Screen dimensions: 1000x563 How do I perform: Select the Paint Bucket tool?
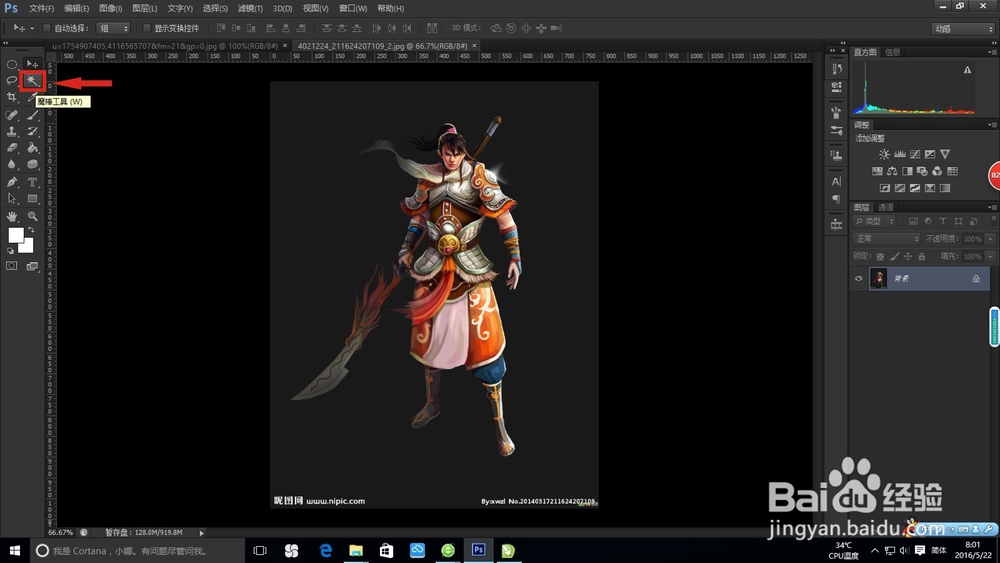click(x=33, y=148)
